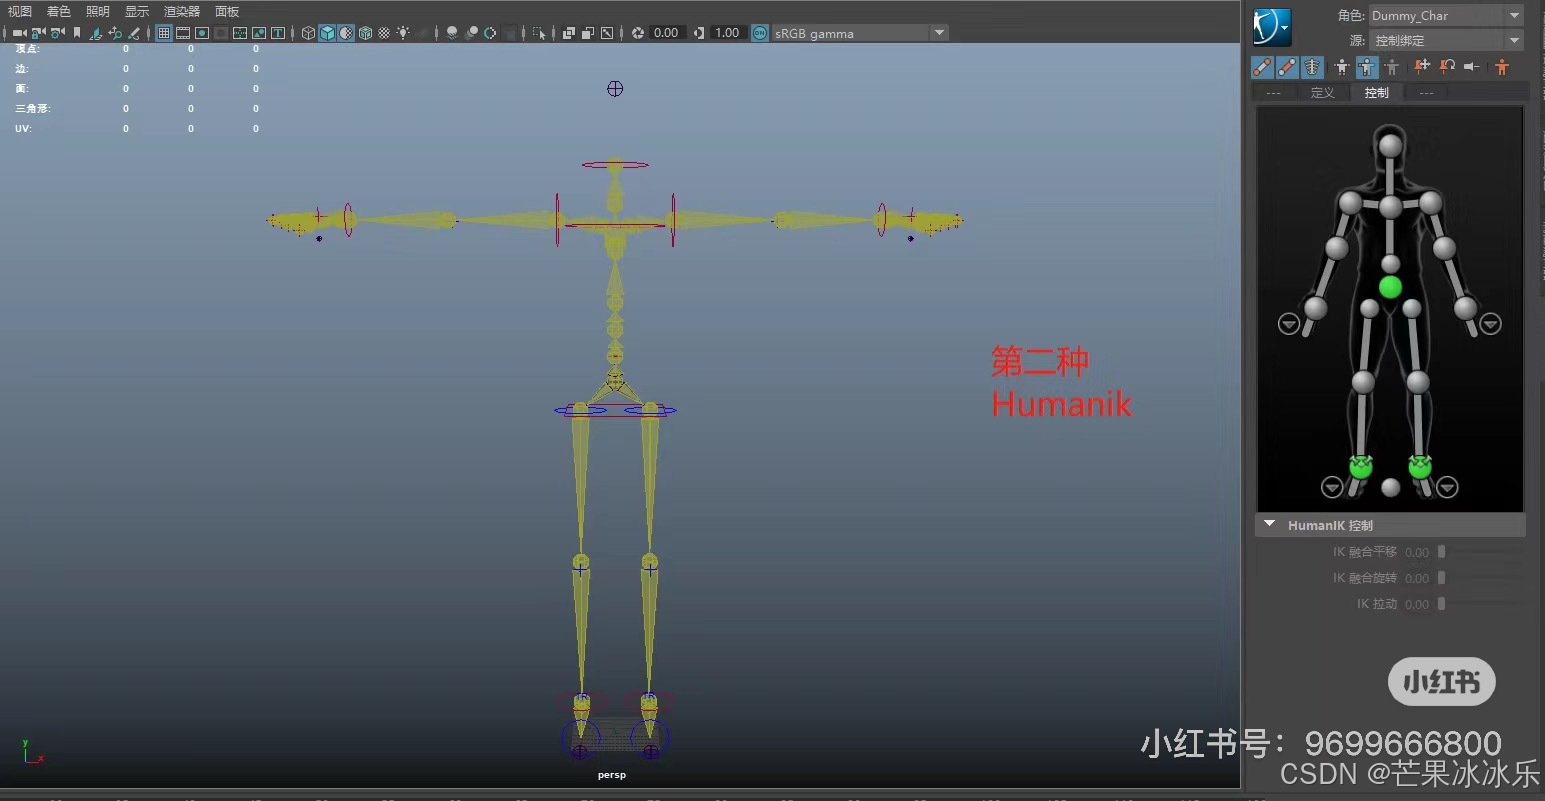Viewport: 1545px width, 801px height.
Task: Toggle lock camera icon
Action: tap(38, 33)
